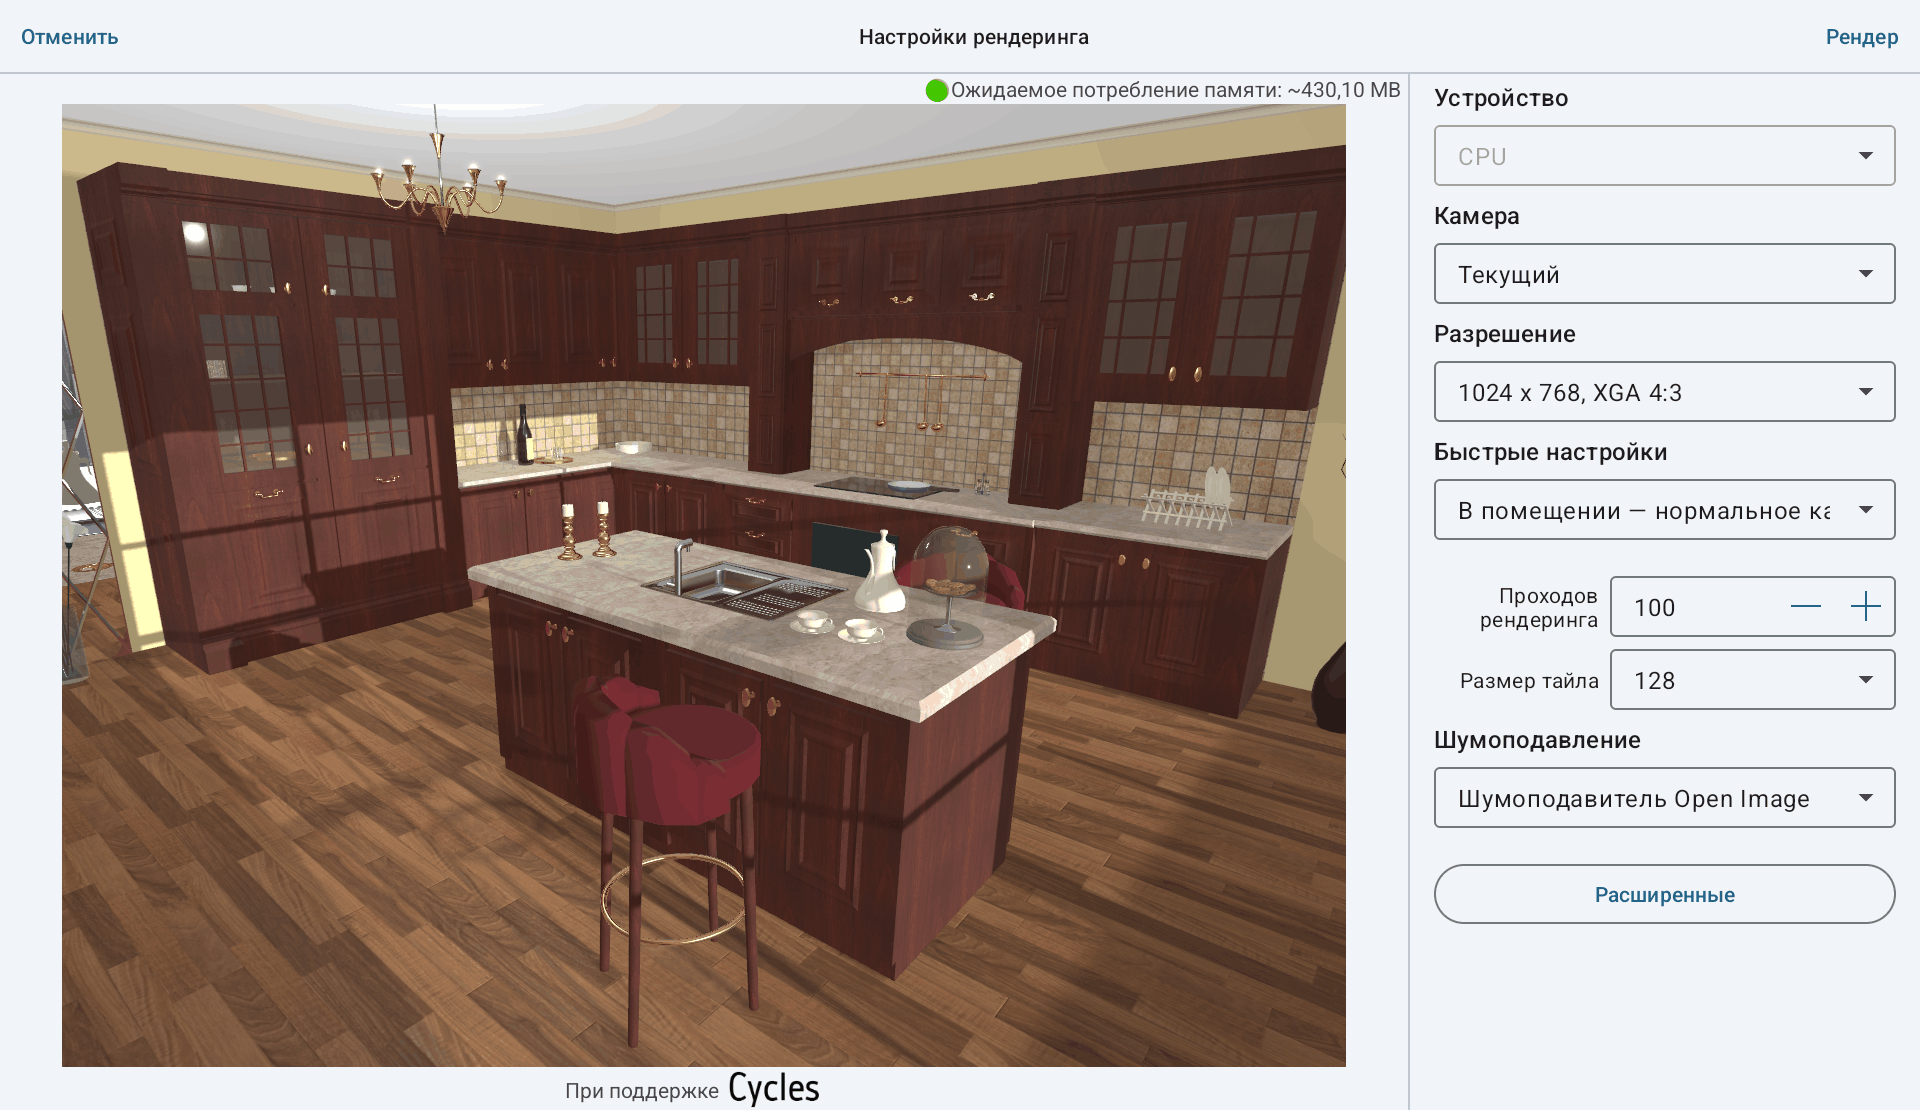Click the Cycles logo below preview
Screen dimensions: 1920x1110
[773, 1089]
